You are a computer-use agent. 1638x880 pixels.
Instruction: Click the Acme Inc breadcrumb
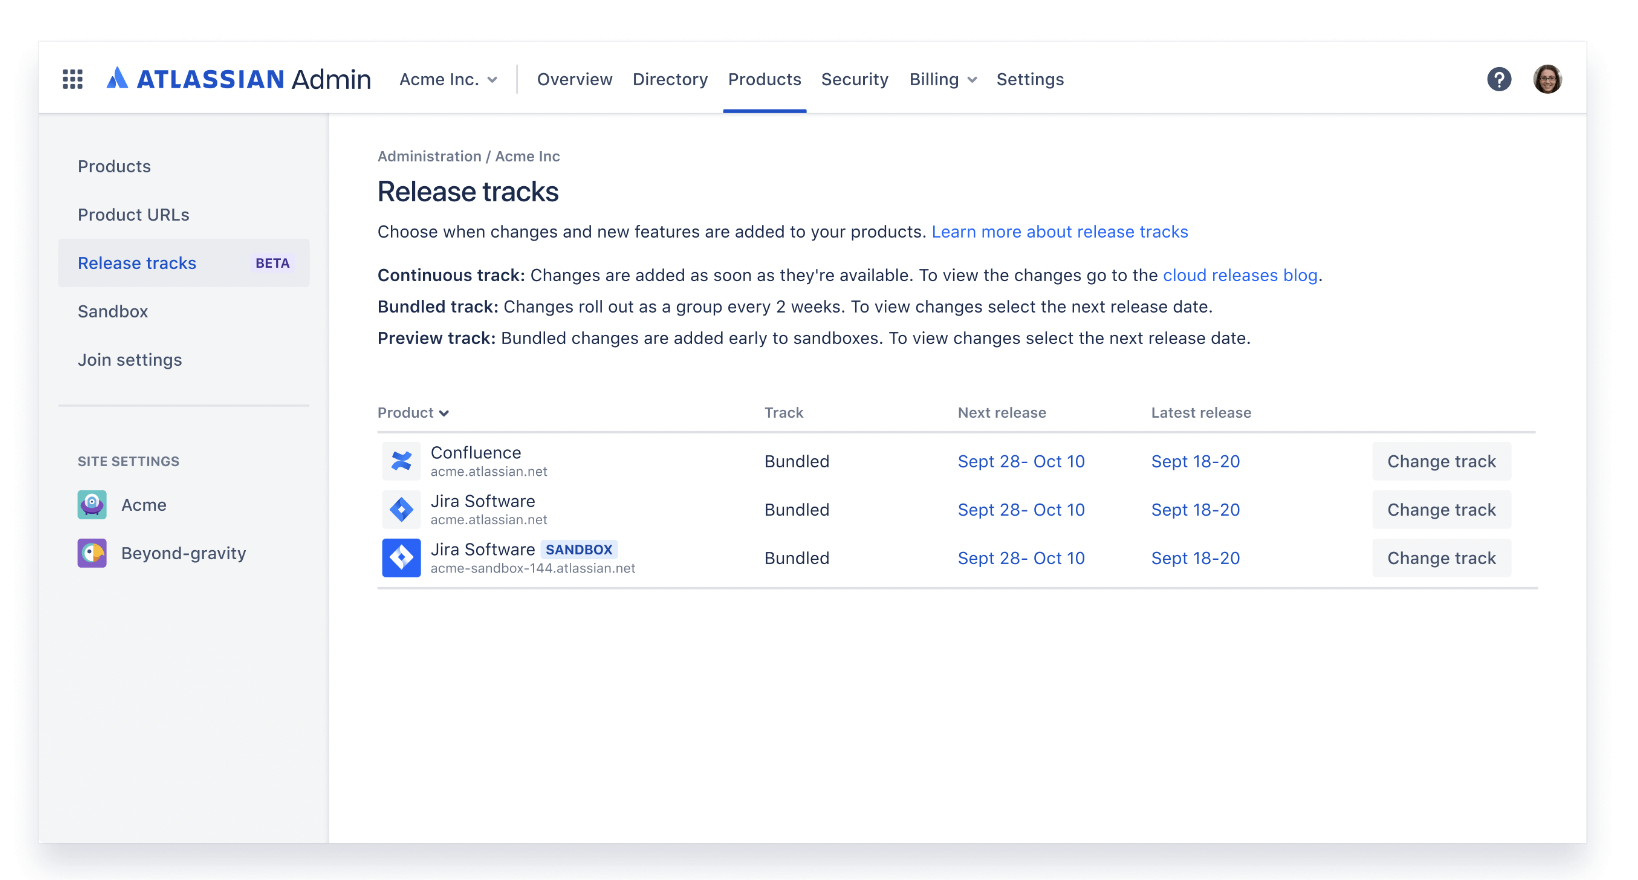pos(527,156)
